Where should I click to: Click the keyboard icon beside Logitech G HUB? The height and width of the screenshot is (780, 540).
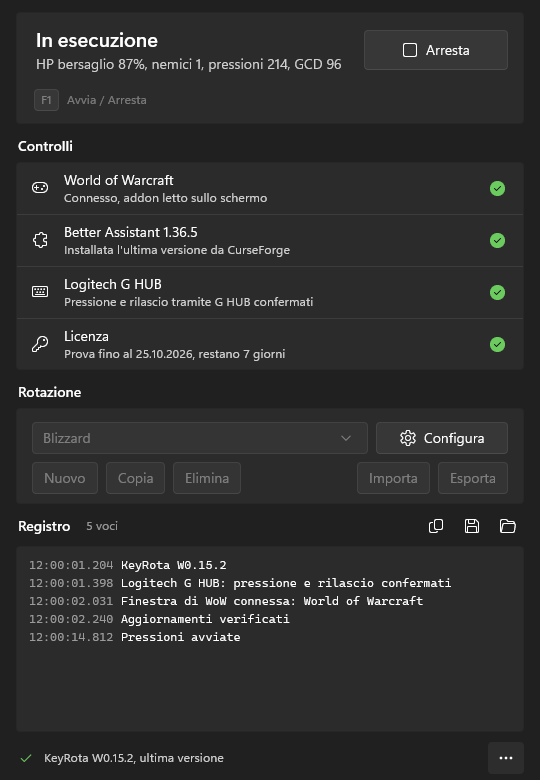coord(40,292)
